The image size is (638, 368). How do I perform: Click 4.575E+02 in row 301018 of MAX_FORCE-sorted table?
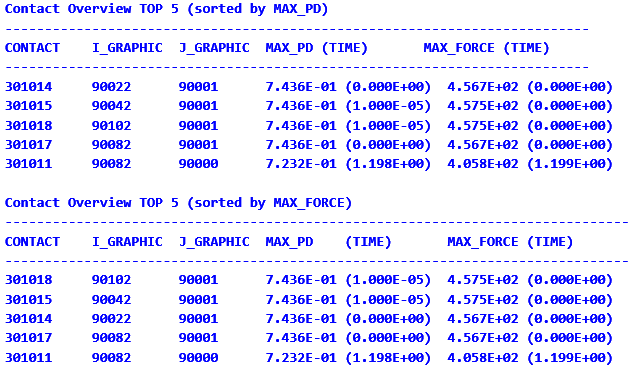pos(483,280)
